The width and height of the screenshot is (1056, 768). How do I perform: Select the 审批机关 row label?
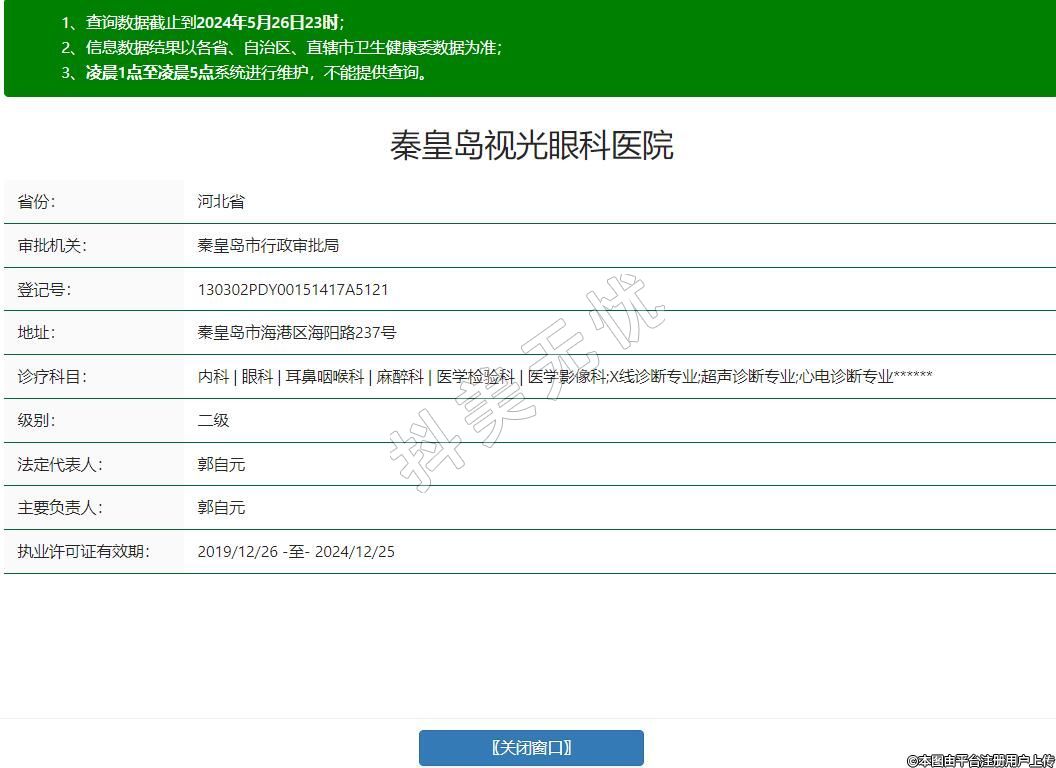coord(52,246)
